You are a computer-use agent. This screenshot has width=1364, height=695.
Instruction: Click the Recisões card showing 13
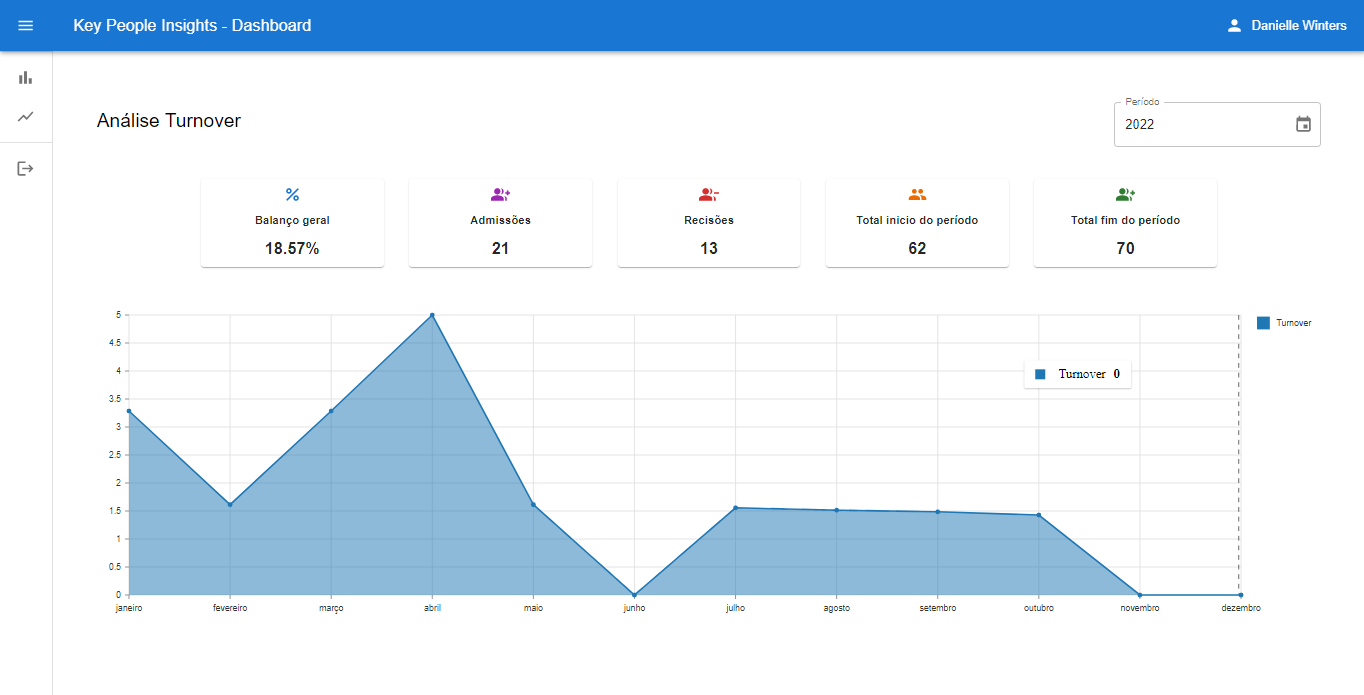[x=709, y=222]
